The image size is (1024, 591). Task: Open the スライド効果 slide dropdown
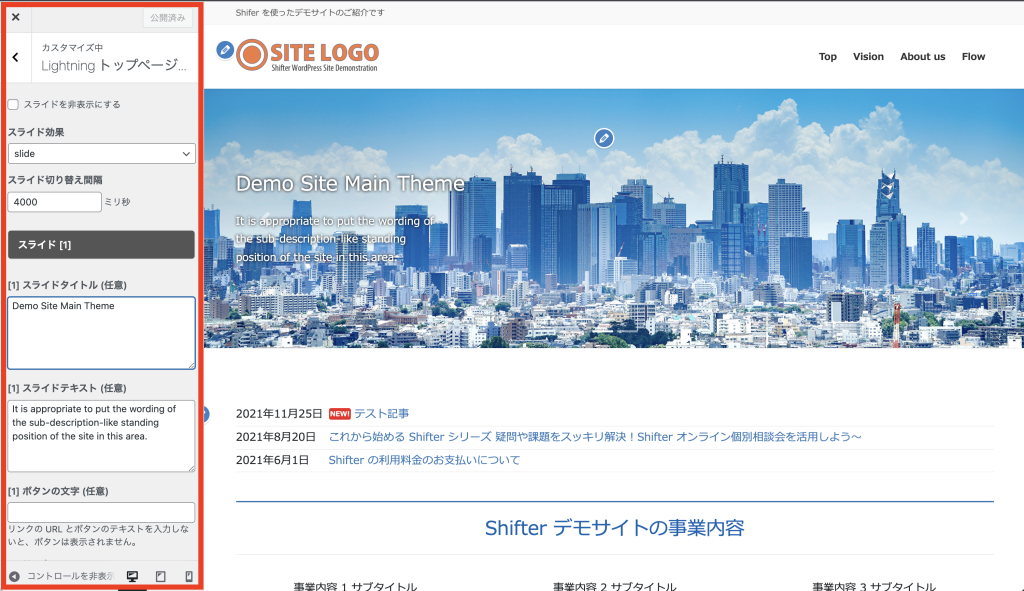click(101, 154)
